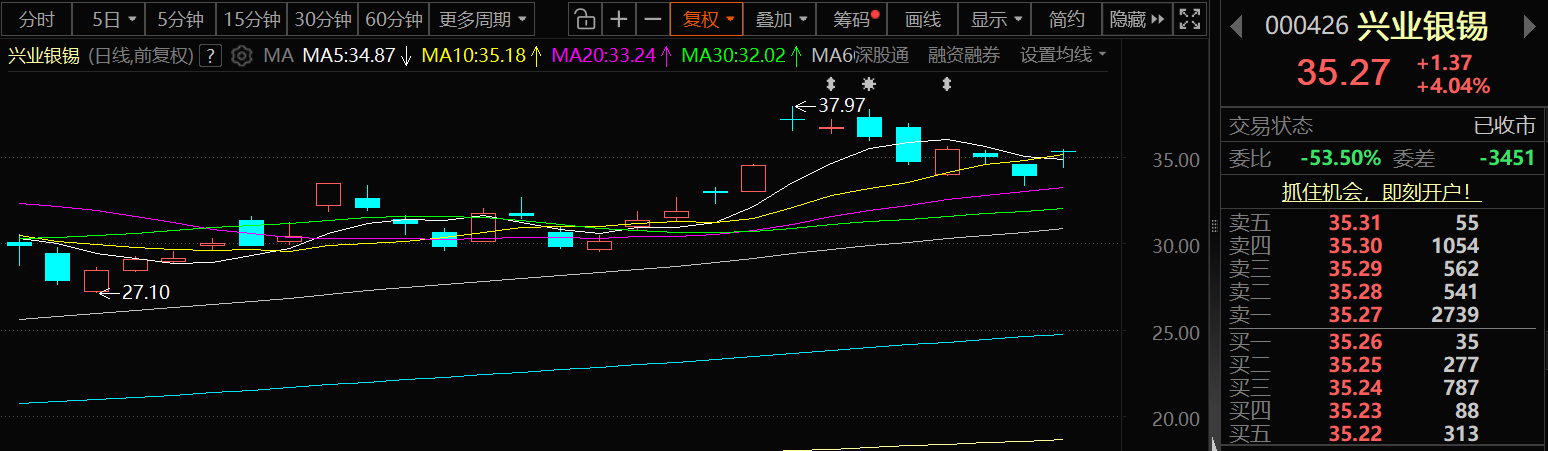Hide the side panel with 隐藏 button

tap(1138, 19)
